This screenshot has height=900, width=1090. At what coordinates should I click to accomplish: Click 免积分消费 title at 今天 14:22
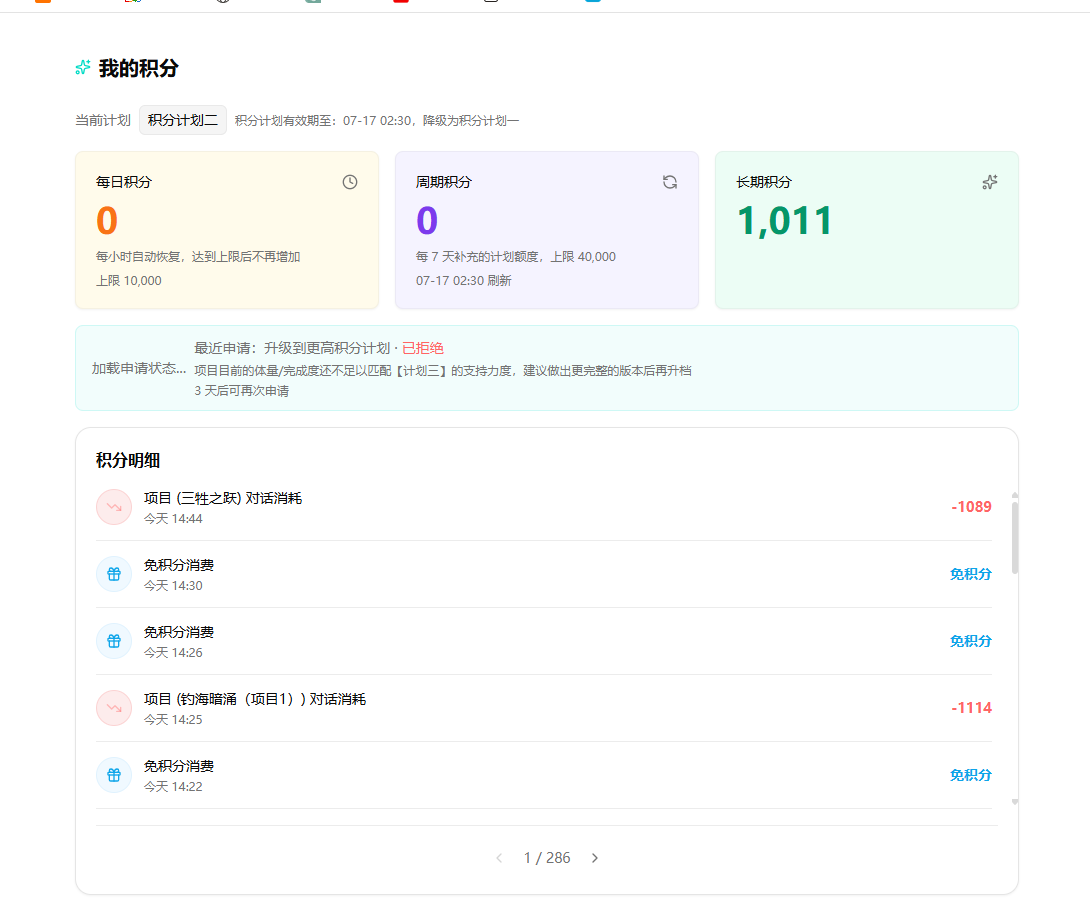coord(179,766)
